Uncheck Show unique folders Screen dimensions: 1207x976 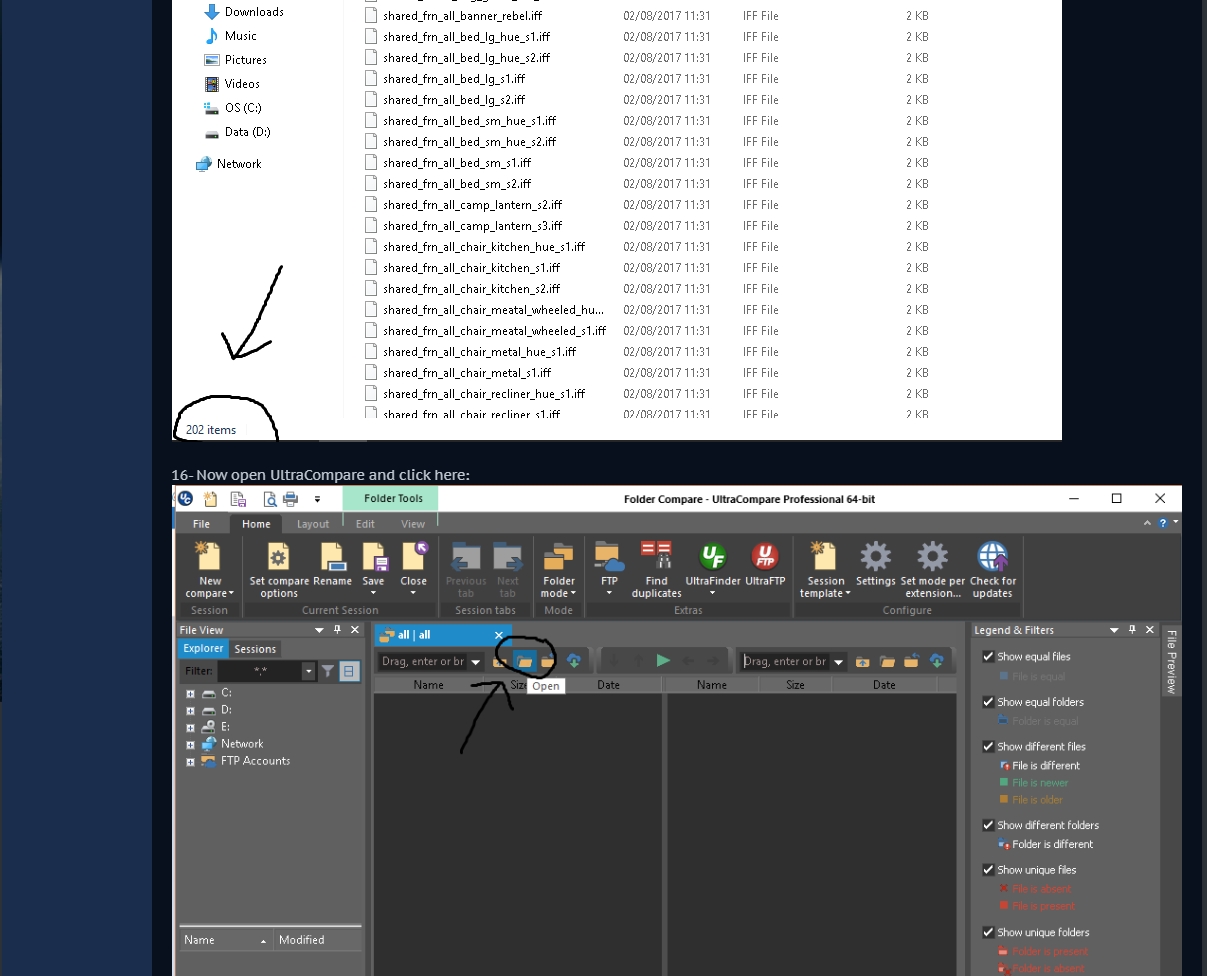tap(988, 932)
